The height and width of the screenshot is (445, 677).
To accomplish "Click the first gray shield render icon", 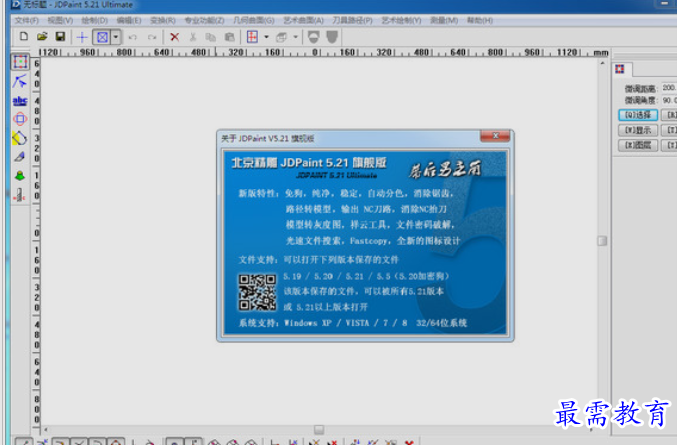I will click(x=313, y=37).
